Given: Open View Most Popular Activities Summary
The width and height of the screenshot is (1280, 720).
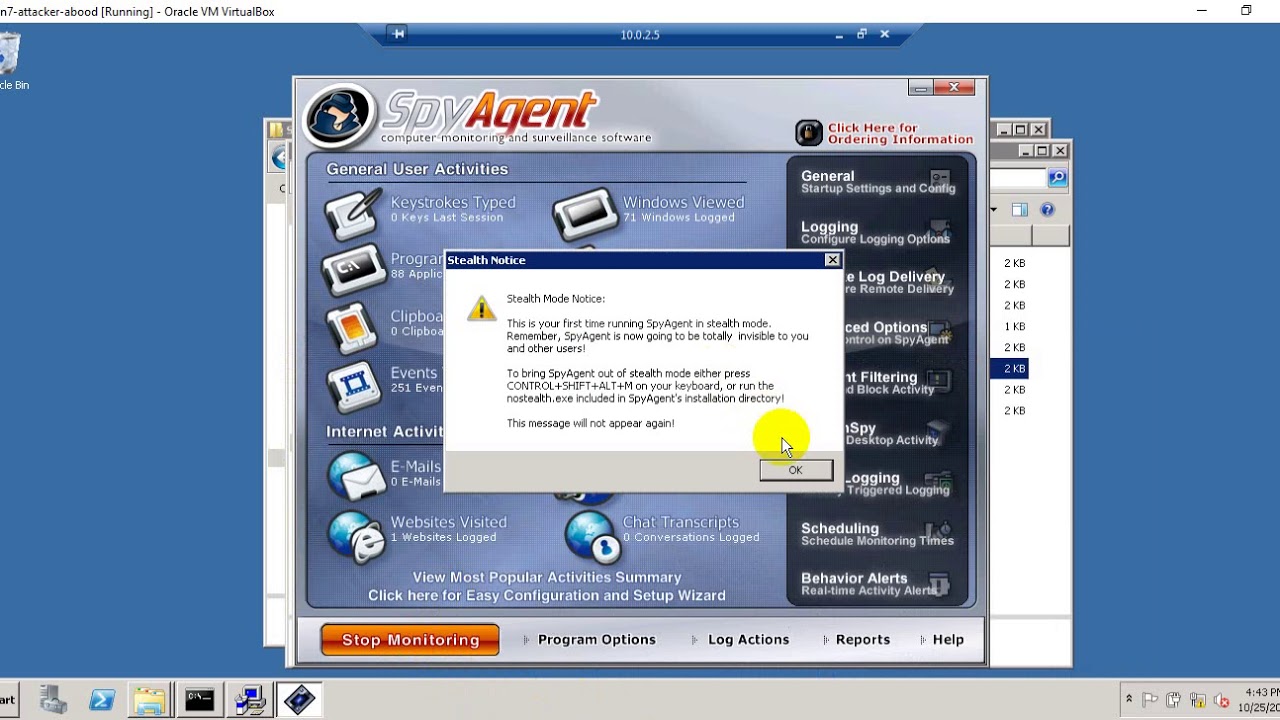Looking at the screenshot, I should (547, 577).
